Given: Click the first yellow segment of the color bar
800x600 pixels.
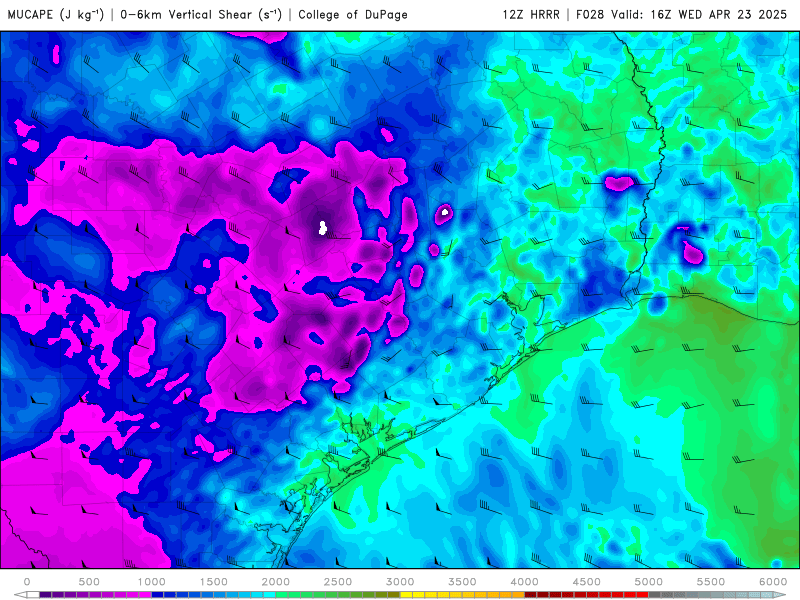Looking at the screenshot, I should 407,595.
